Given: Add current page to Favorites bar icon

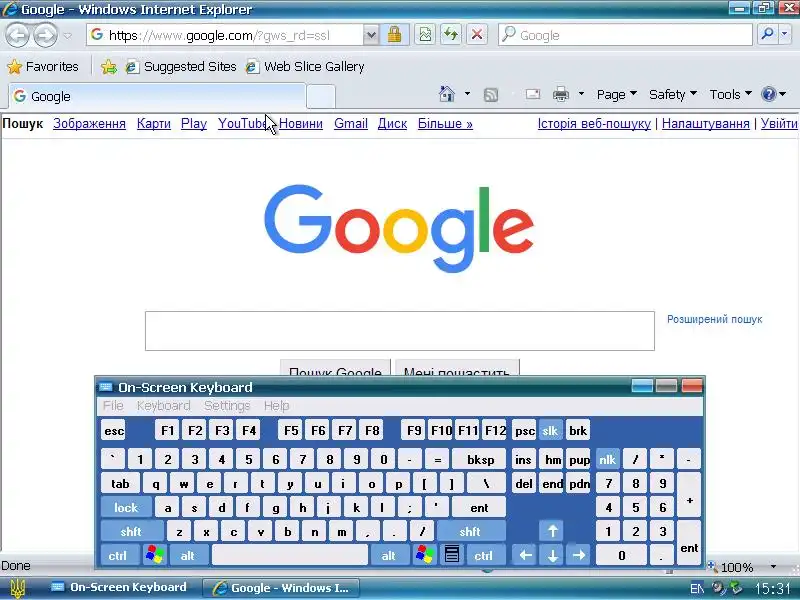Looking at the screenshot, I should 109,67.
